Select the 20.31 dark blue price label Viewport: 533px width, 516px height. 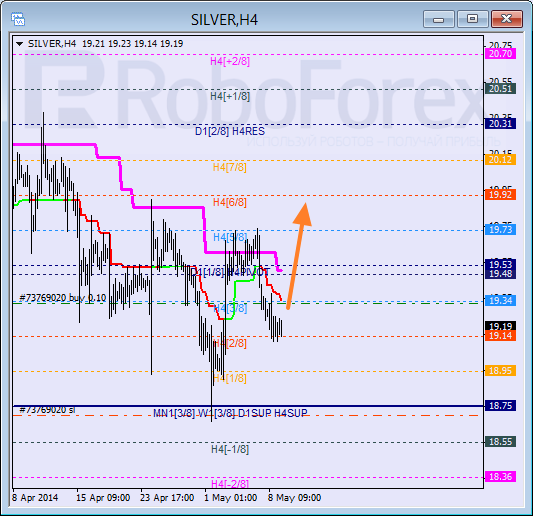click(500, 124)
